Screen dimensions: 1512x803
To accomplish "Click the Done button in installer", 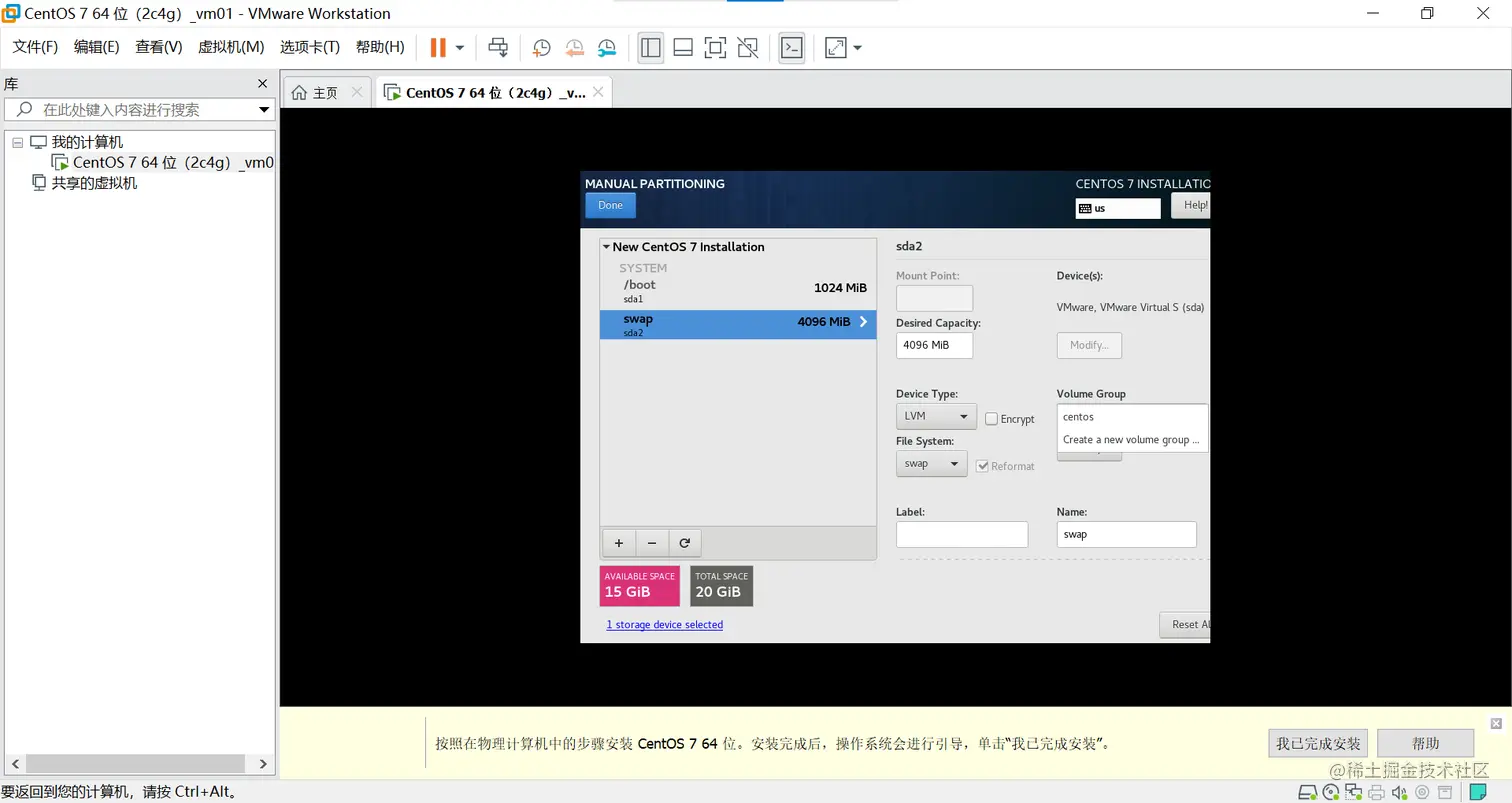I will coord(610,205).
